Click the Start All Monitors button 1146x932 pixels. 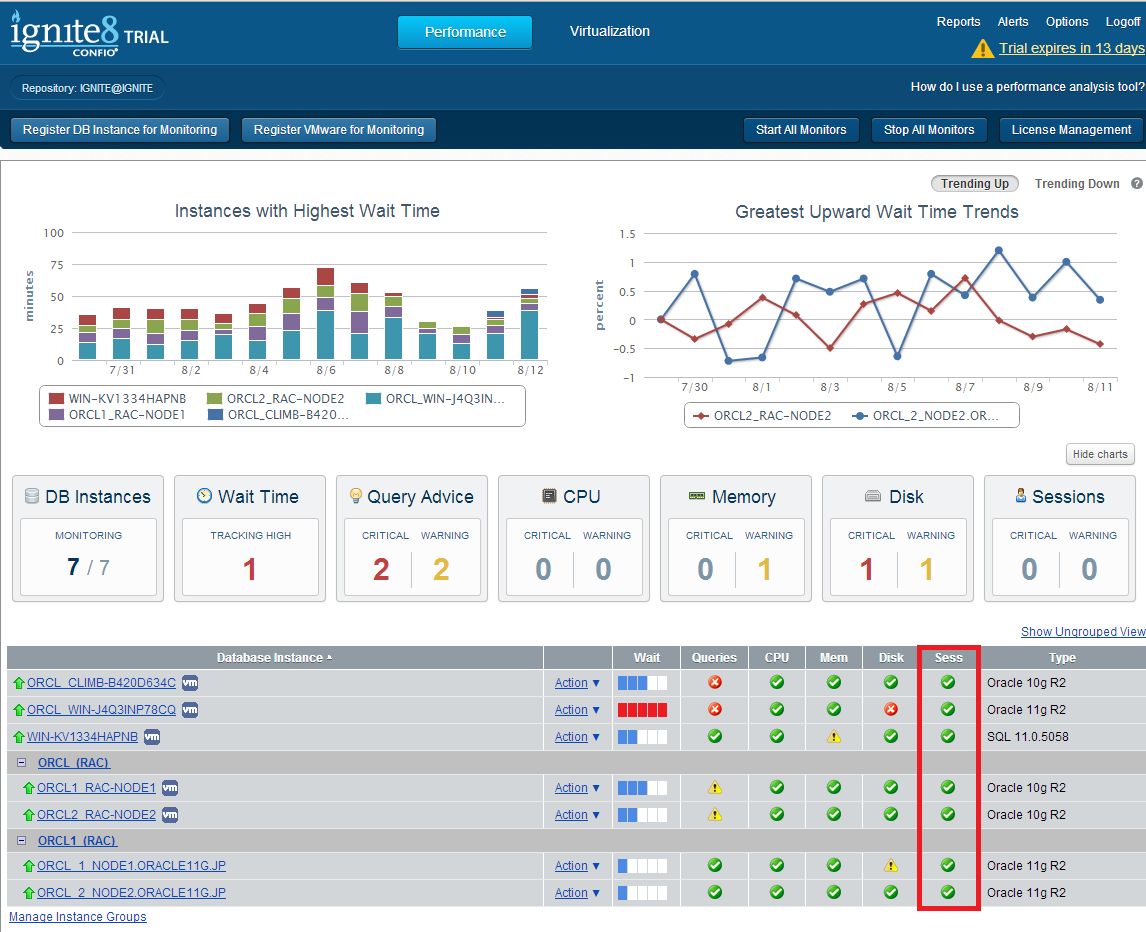[801, 129]
